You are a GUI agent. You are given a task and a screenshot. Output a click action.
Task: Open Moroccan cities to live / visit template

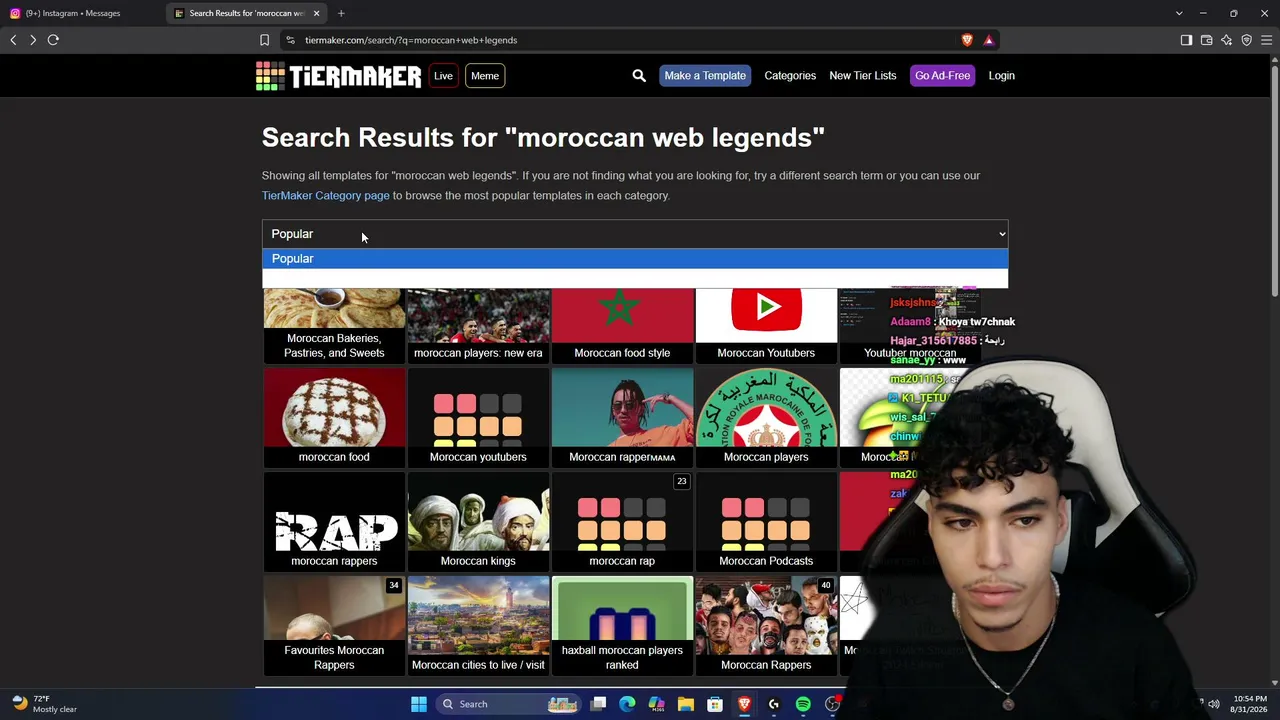click(x=478, y=625)
